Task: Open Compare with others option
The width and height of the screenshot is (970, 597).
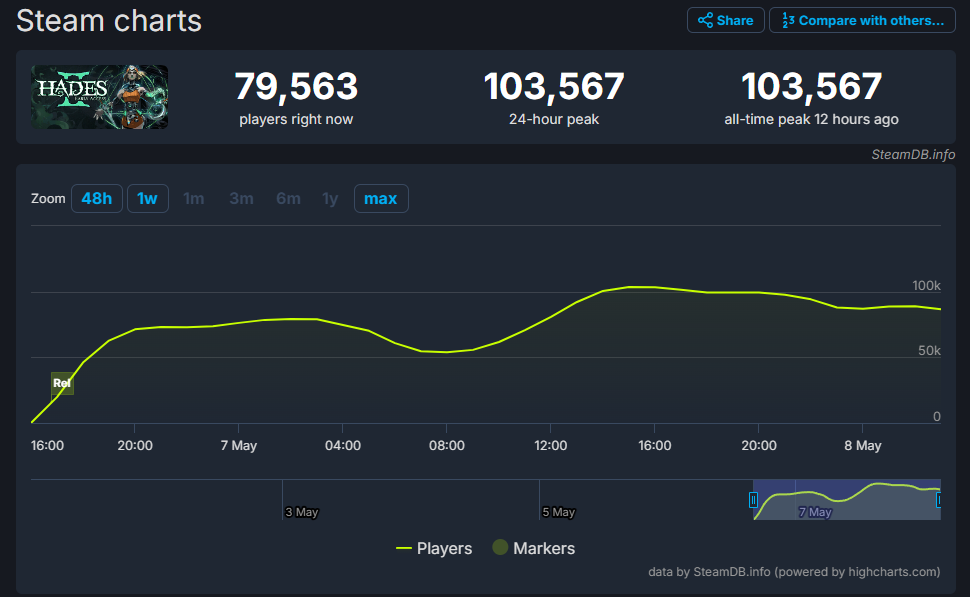Action: coord(862,20)
